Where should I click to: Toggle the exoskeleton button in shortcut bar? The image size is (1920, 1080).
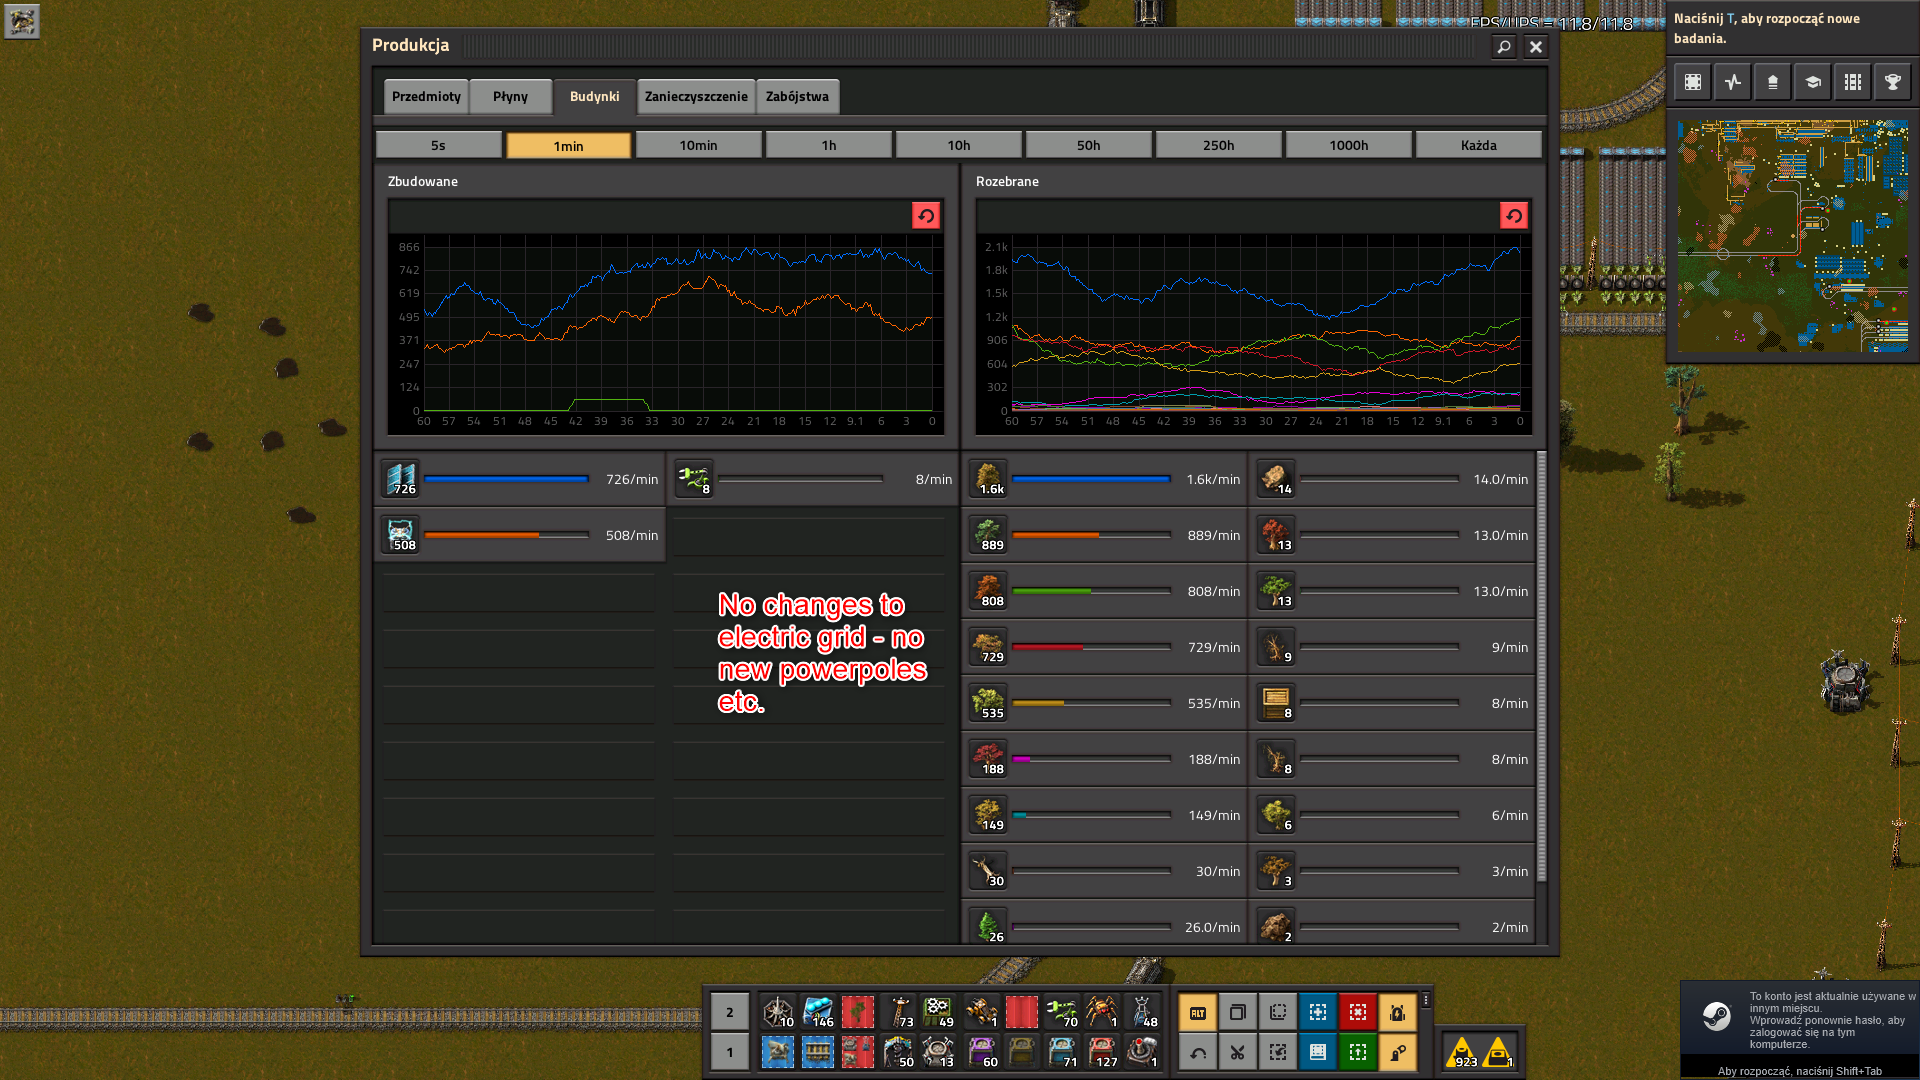1398,1052
